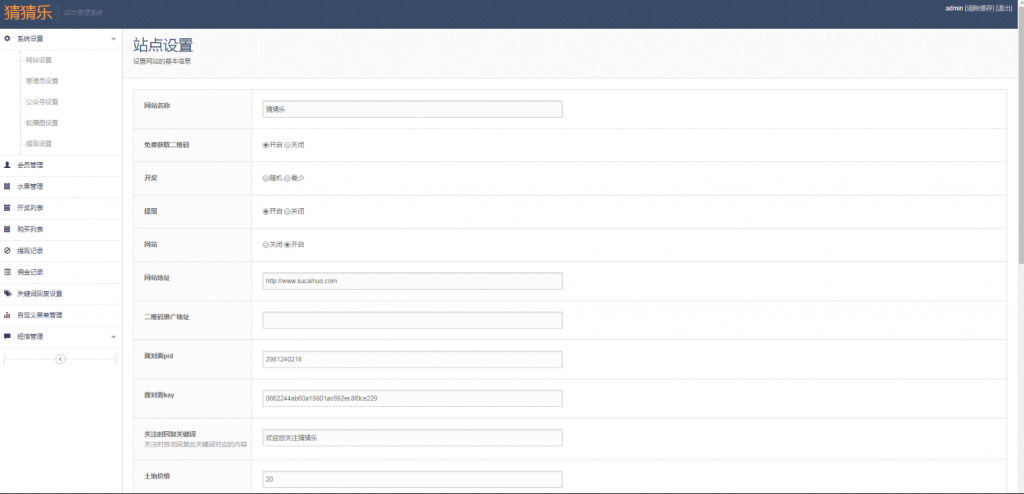
Task: Expand the 短信管理 menu arrow
Action: pos(113,336)
